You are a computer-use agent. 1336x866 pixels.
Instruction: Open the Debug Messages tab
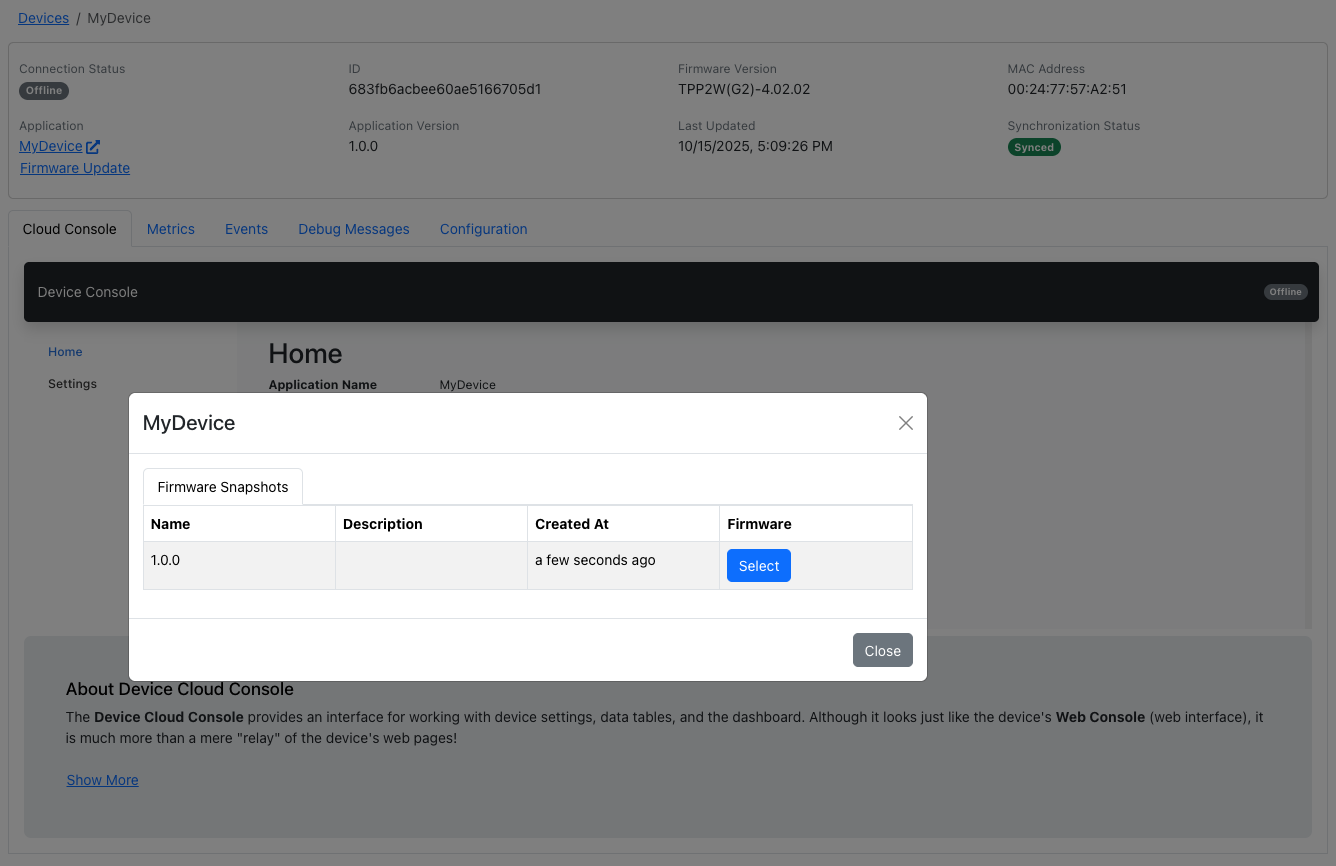354,229
